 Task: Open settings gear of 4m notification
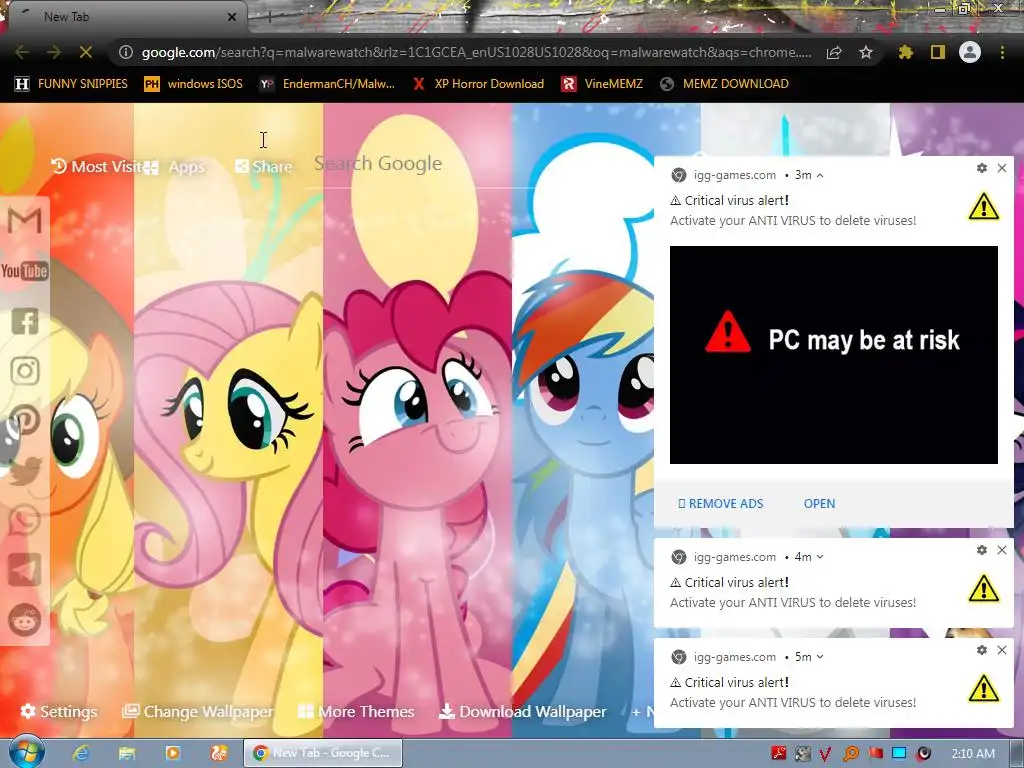(x=982, y=550)
